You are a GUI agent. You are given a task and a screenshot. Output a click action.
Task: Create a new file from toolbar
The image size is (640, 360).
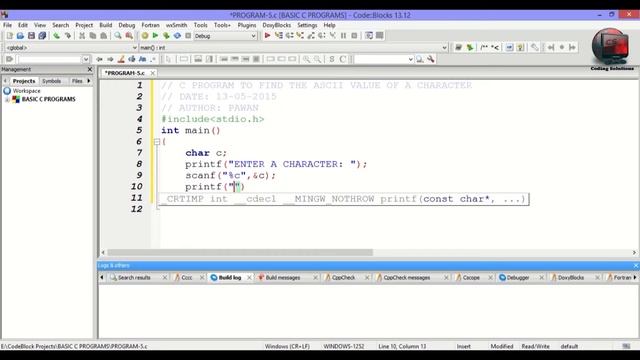(x=9, y=36)
